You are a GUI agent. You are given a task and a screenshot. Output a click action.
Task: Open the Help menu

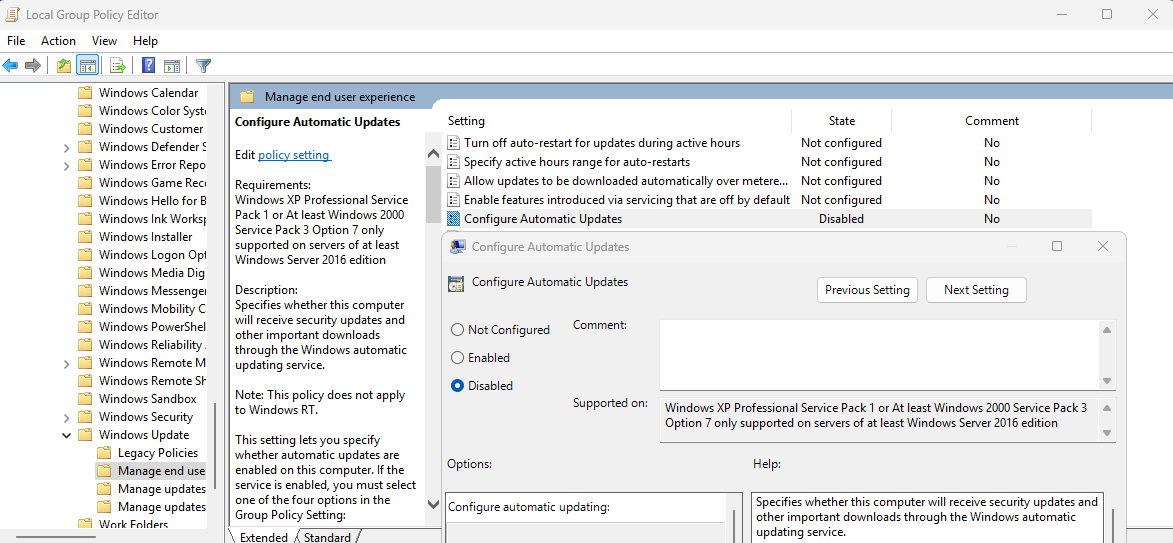point(145,40)
